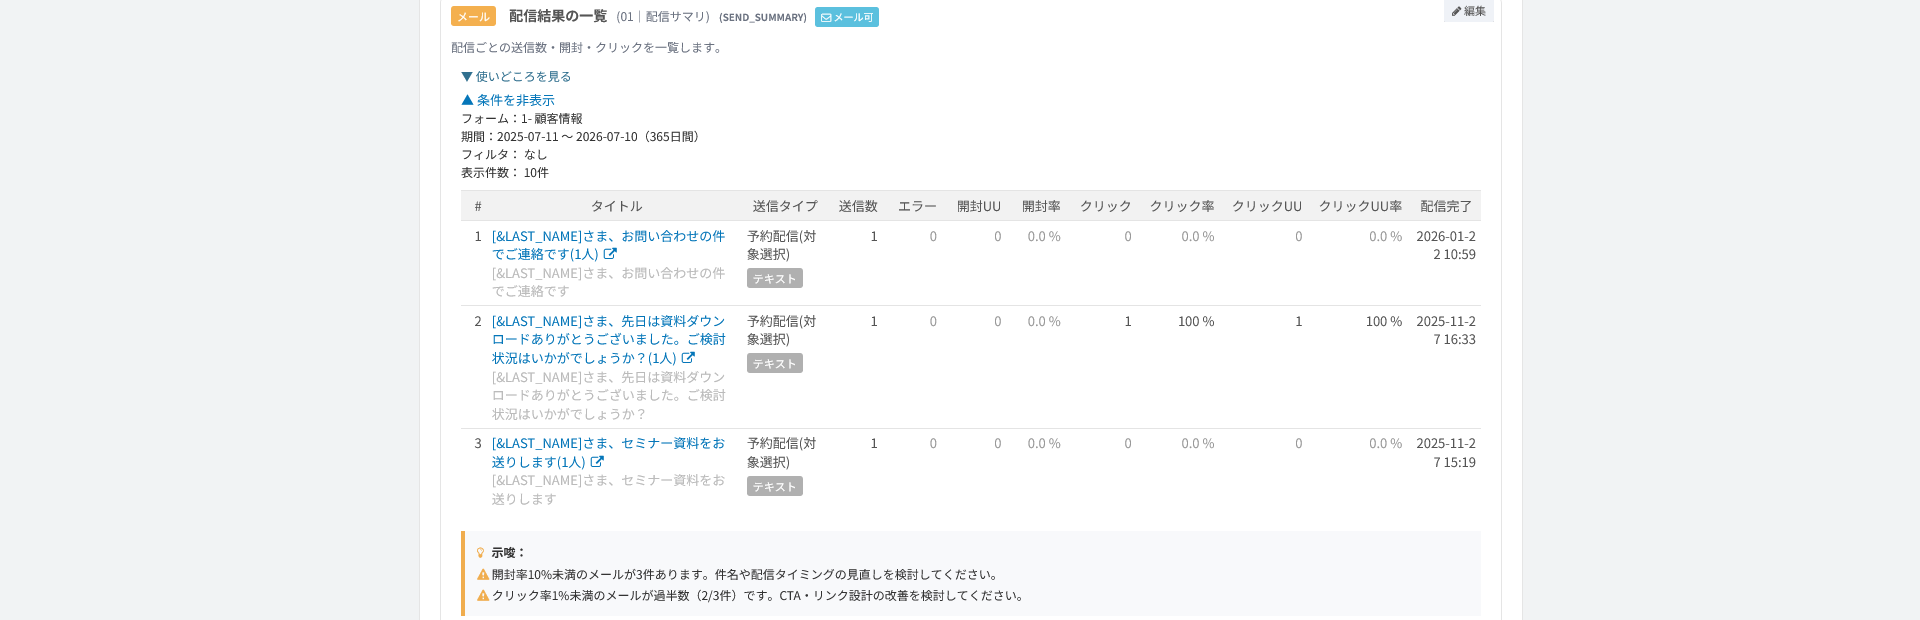Click the (SEND_SUMMARY) label

[x=763, y=17]
